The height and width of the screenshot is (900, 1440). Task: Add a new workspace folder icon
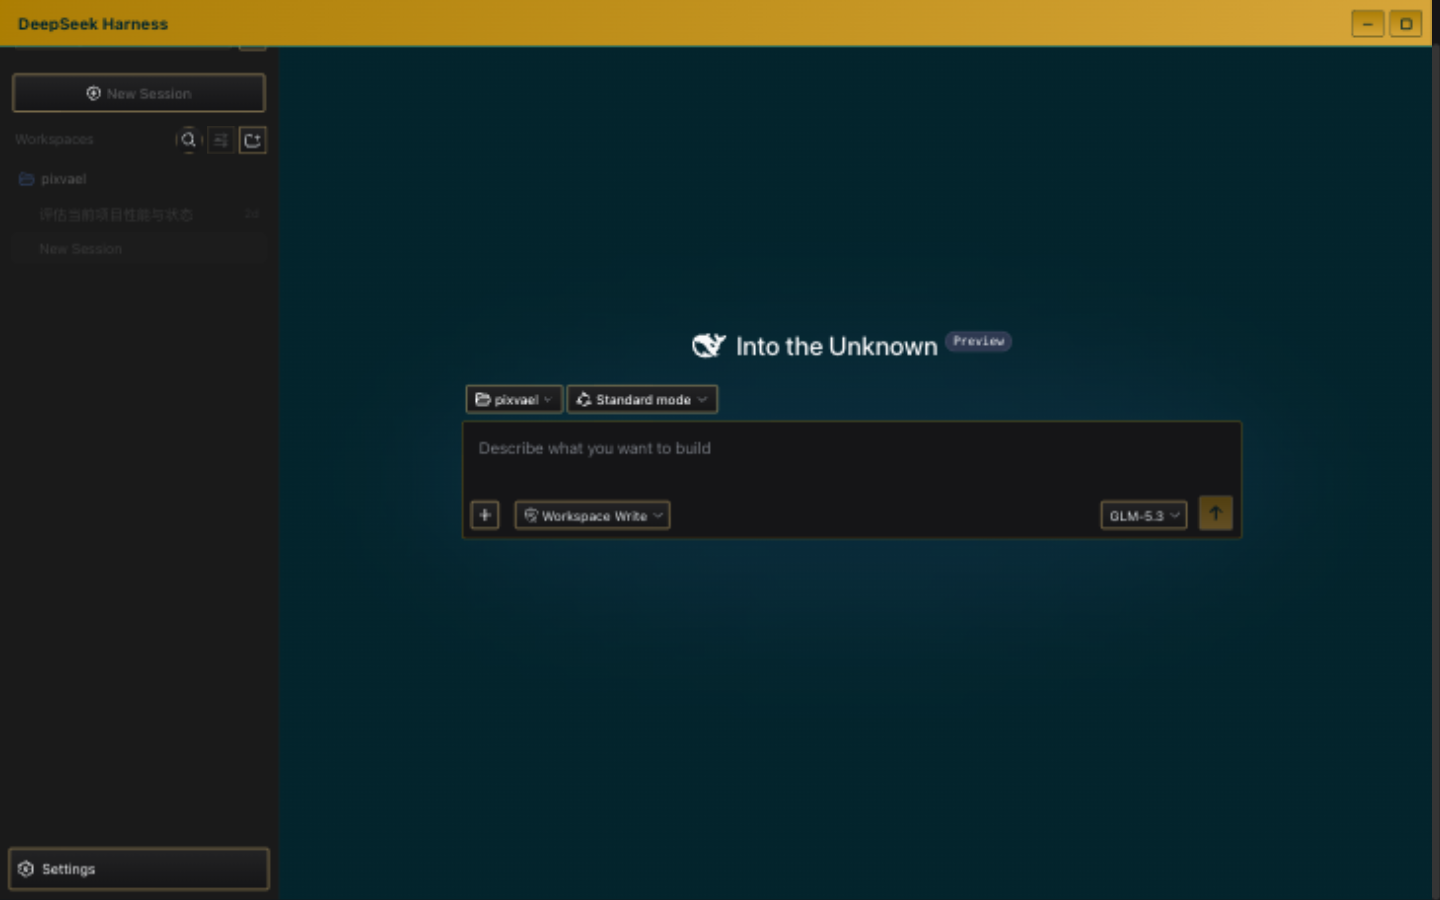(x=253, y=140)
